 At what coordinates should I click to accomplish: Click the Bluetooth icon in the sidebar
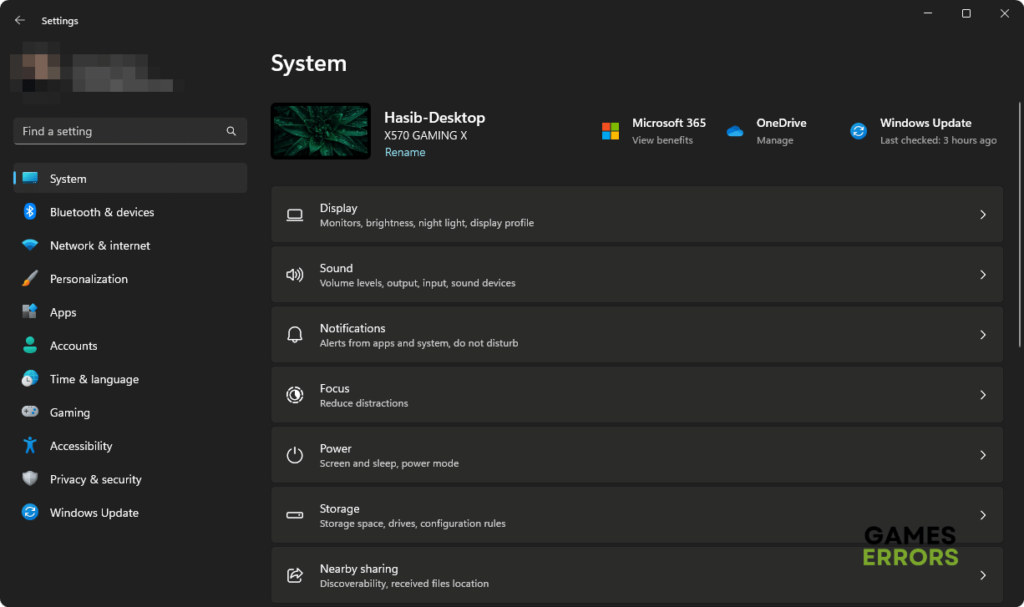tap(30, 212)
